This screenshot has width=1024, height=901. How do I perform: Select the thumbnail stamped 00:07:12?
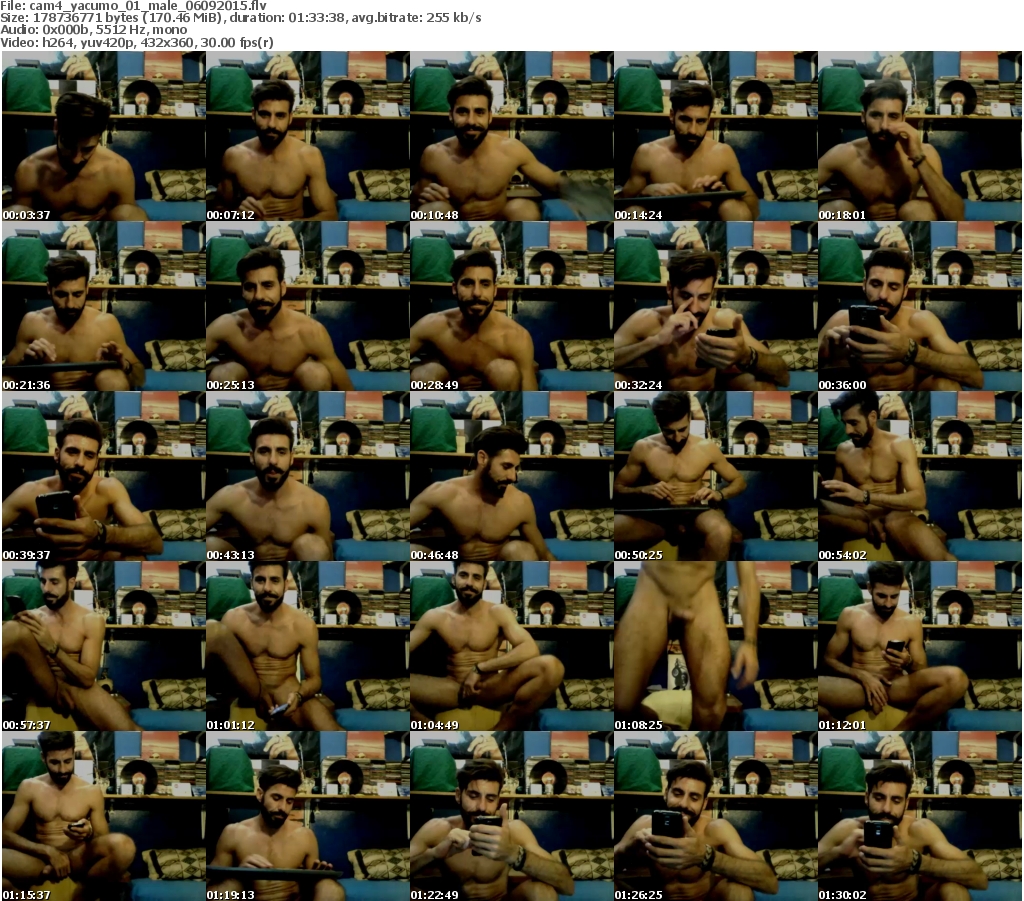coord(308,136)
